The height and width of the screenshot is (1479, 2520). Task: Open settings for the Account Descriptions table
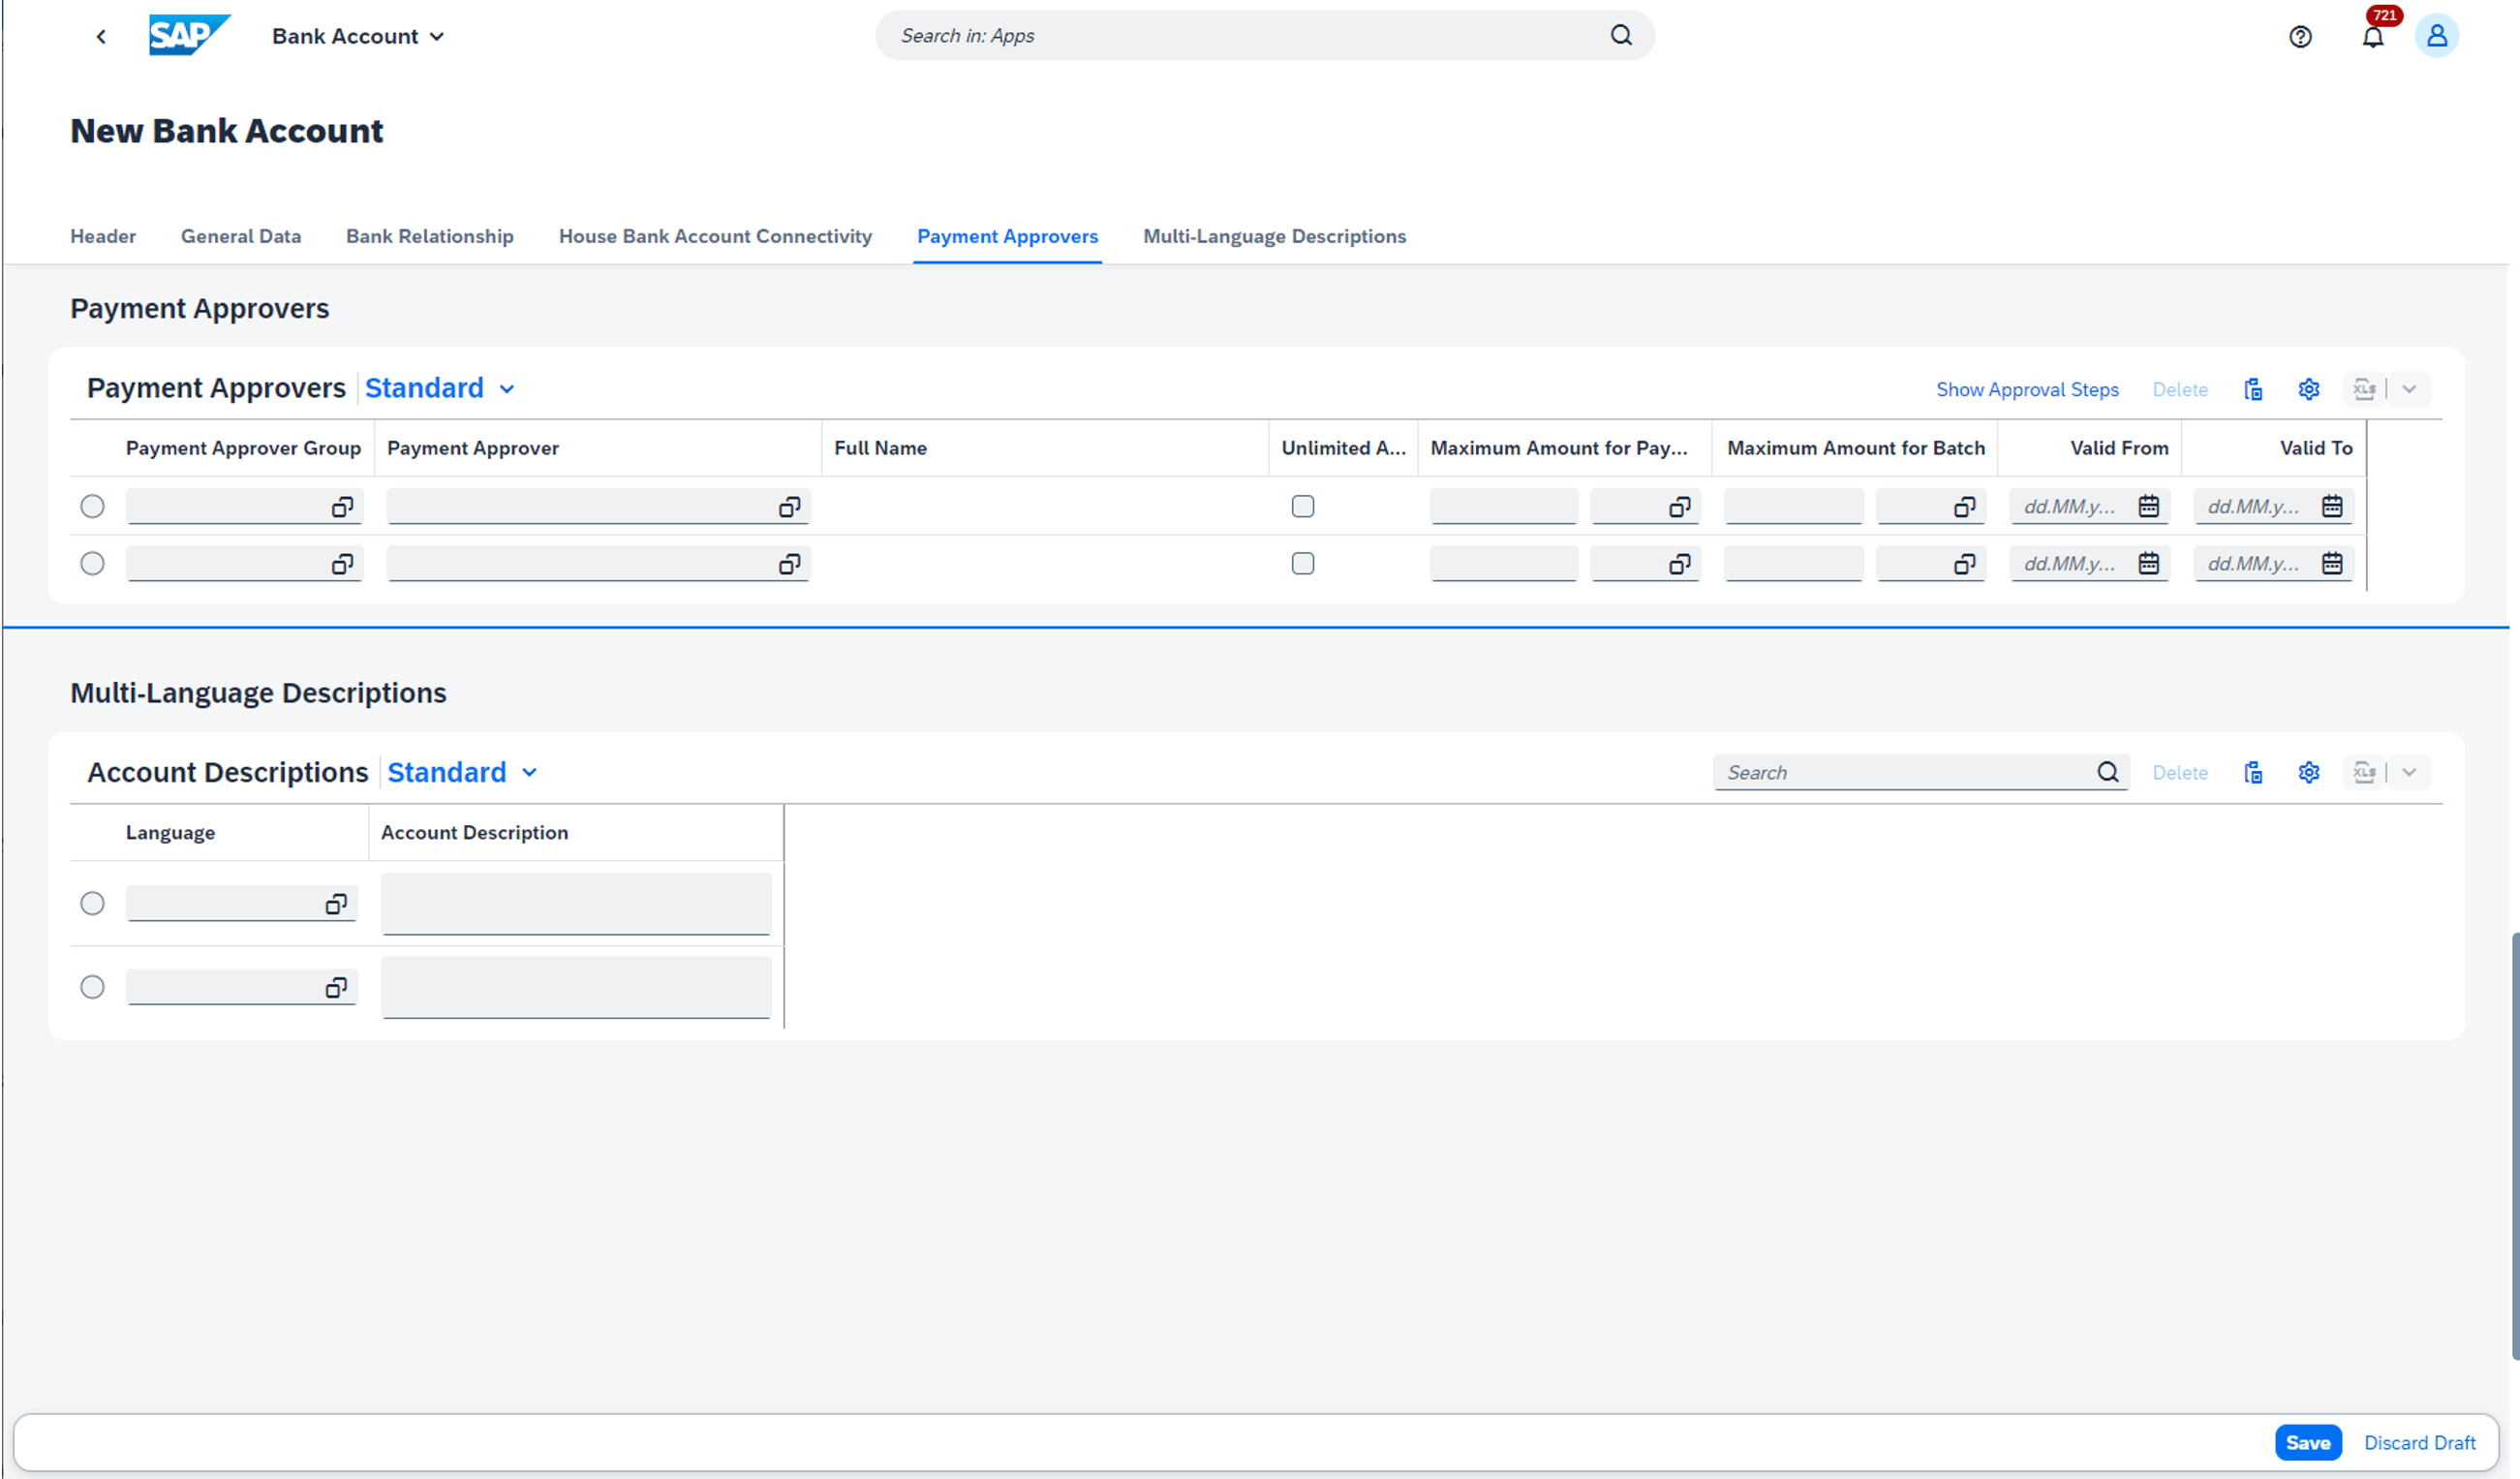point(2308,772)
